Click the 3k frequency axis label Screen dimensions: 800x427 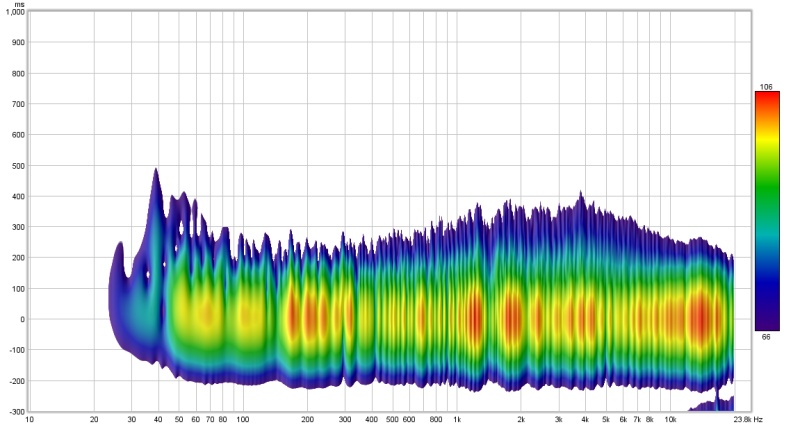pos(559,420)
